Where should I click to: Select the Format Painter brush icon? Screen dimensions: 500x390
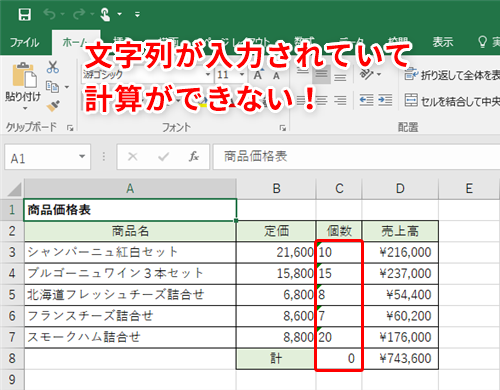53,106
